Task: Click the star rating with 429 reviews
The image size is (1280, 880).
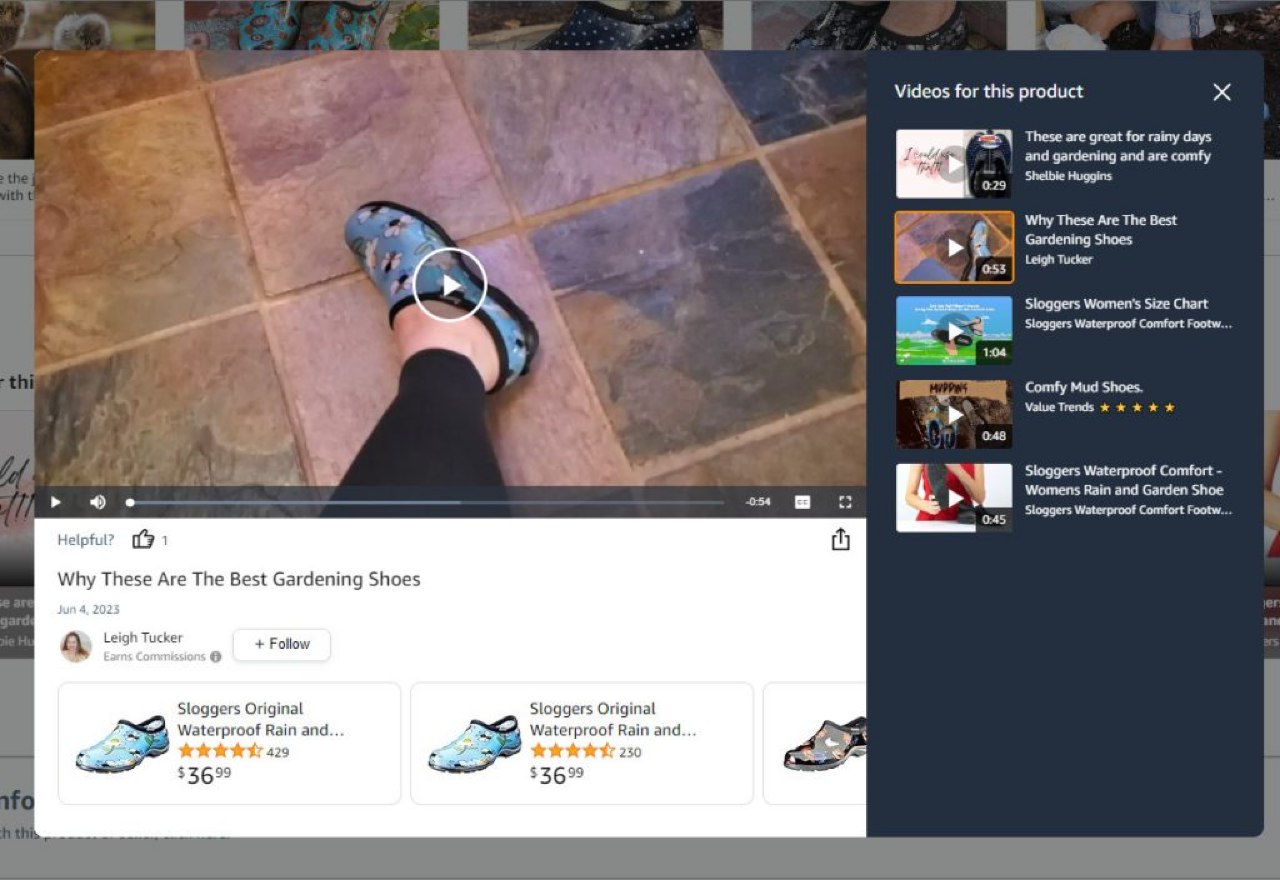Action: pos(220,751)
